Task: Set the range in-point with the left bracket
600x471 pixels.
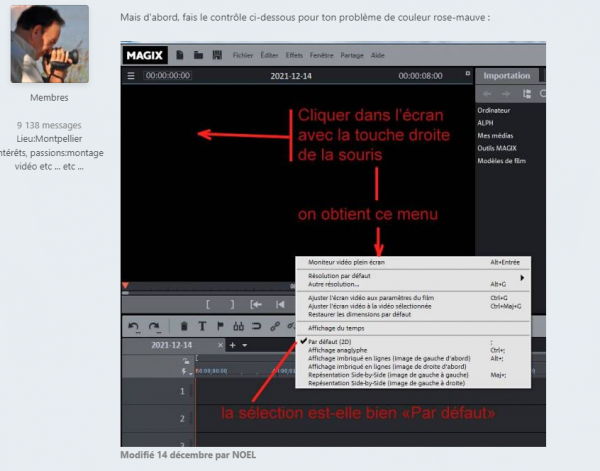Action: pos(208,305)
